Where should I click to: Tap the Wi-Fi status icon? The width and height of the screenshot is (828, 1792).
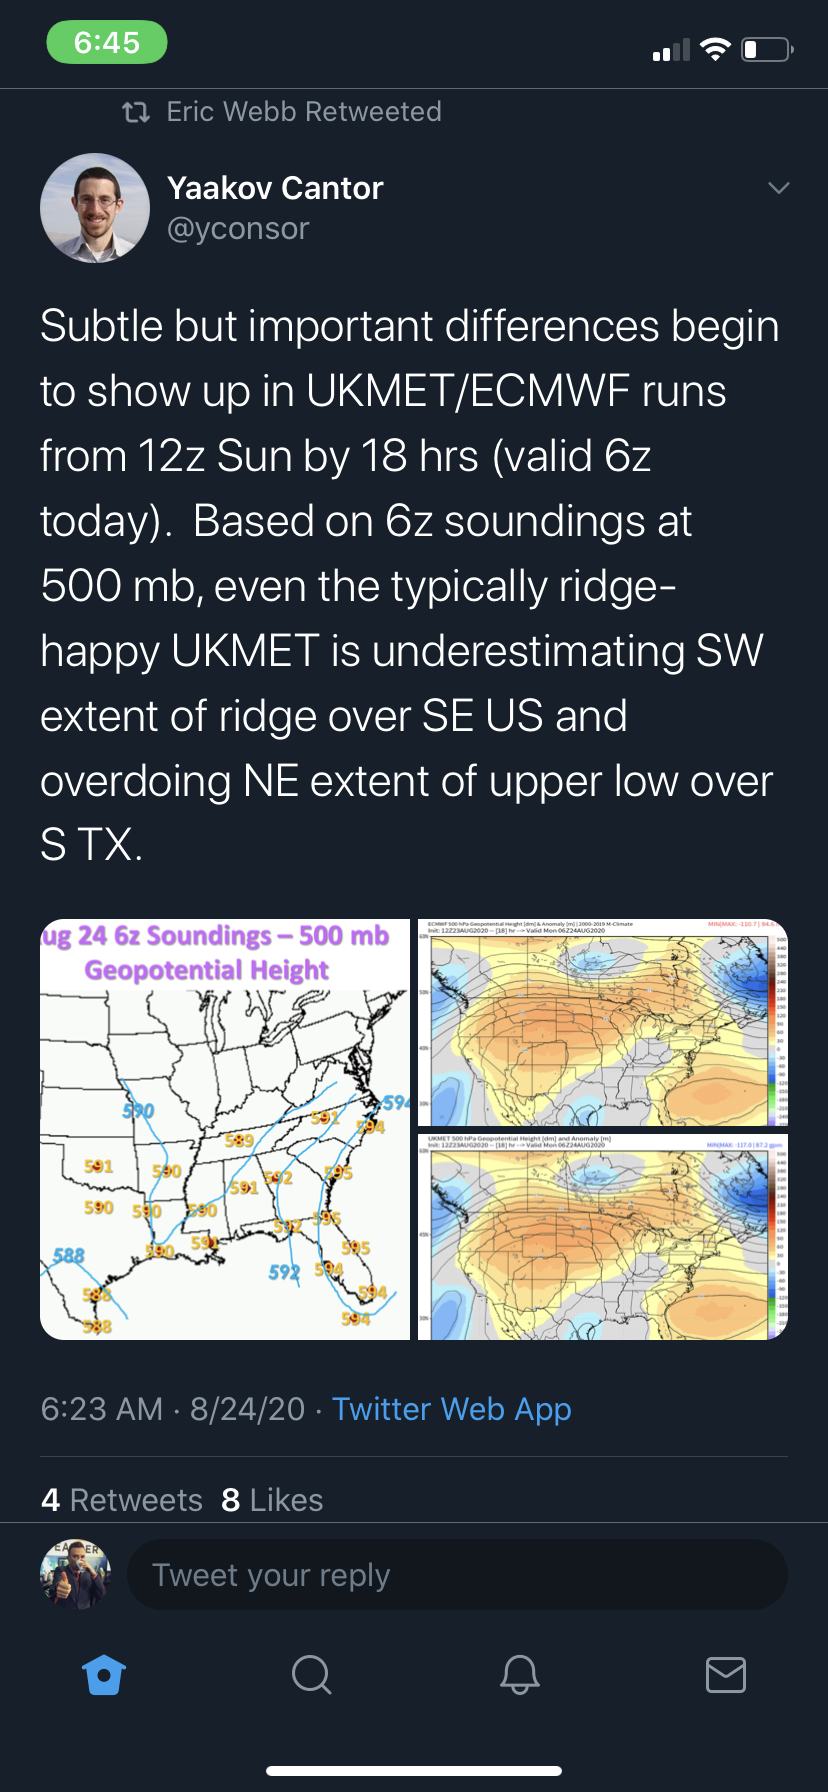pyautogui.click(x=715, y=49)
